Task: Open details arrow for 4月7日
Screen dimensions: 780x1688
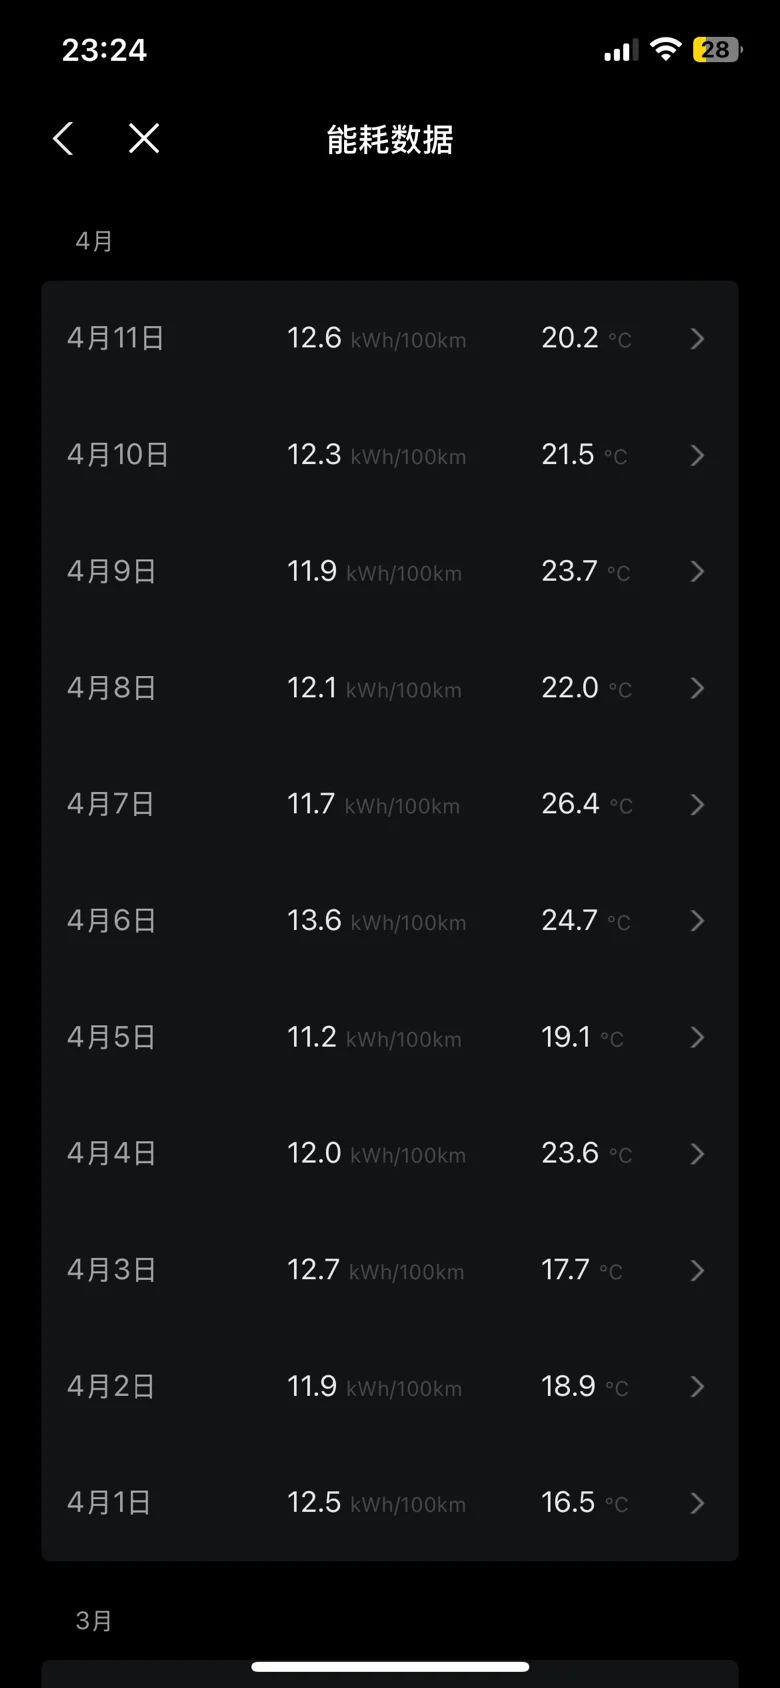Action: [697, 805]
